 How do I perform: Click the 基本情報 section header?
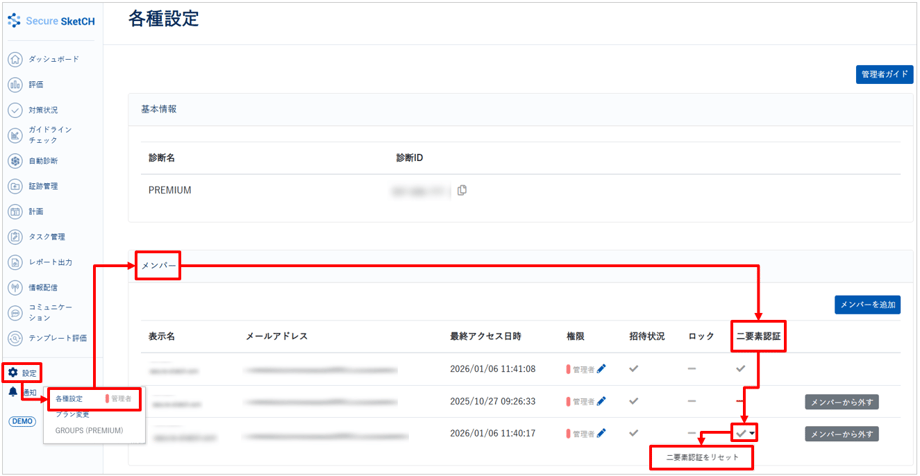point(160,109)
